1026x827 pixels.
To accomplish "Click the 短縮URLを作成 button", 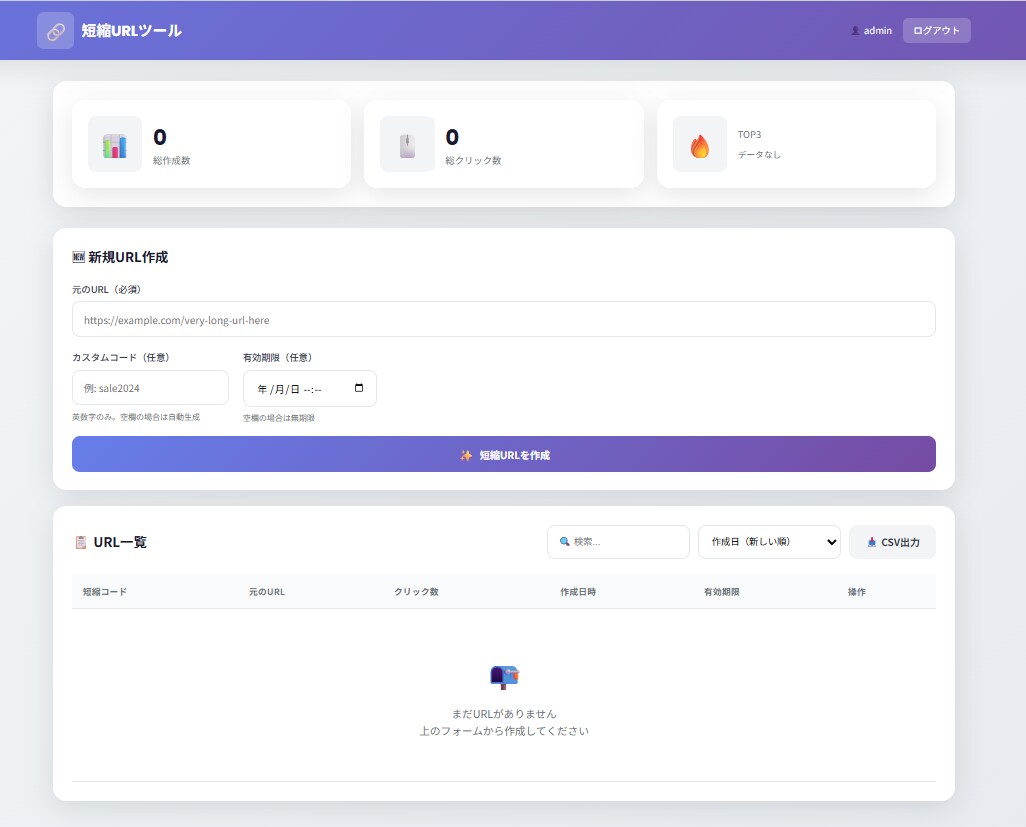I will [504, 454].
